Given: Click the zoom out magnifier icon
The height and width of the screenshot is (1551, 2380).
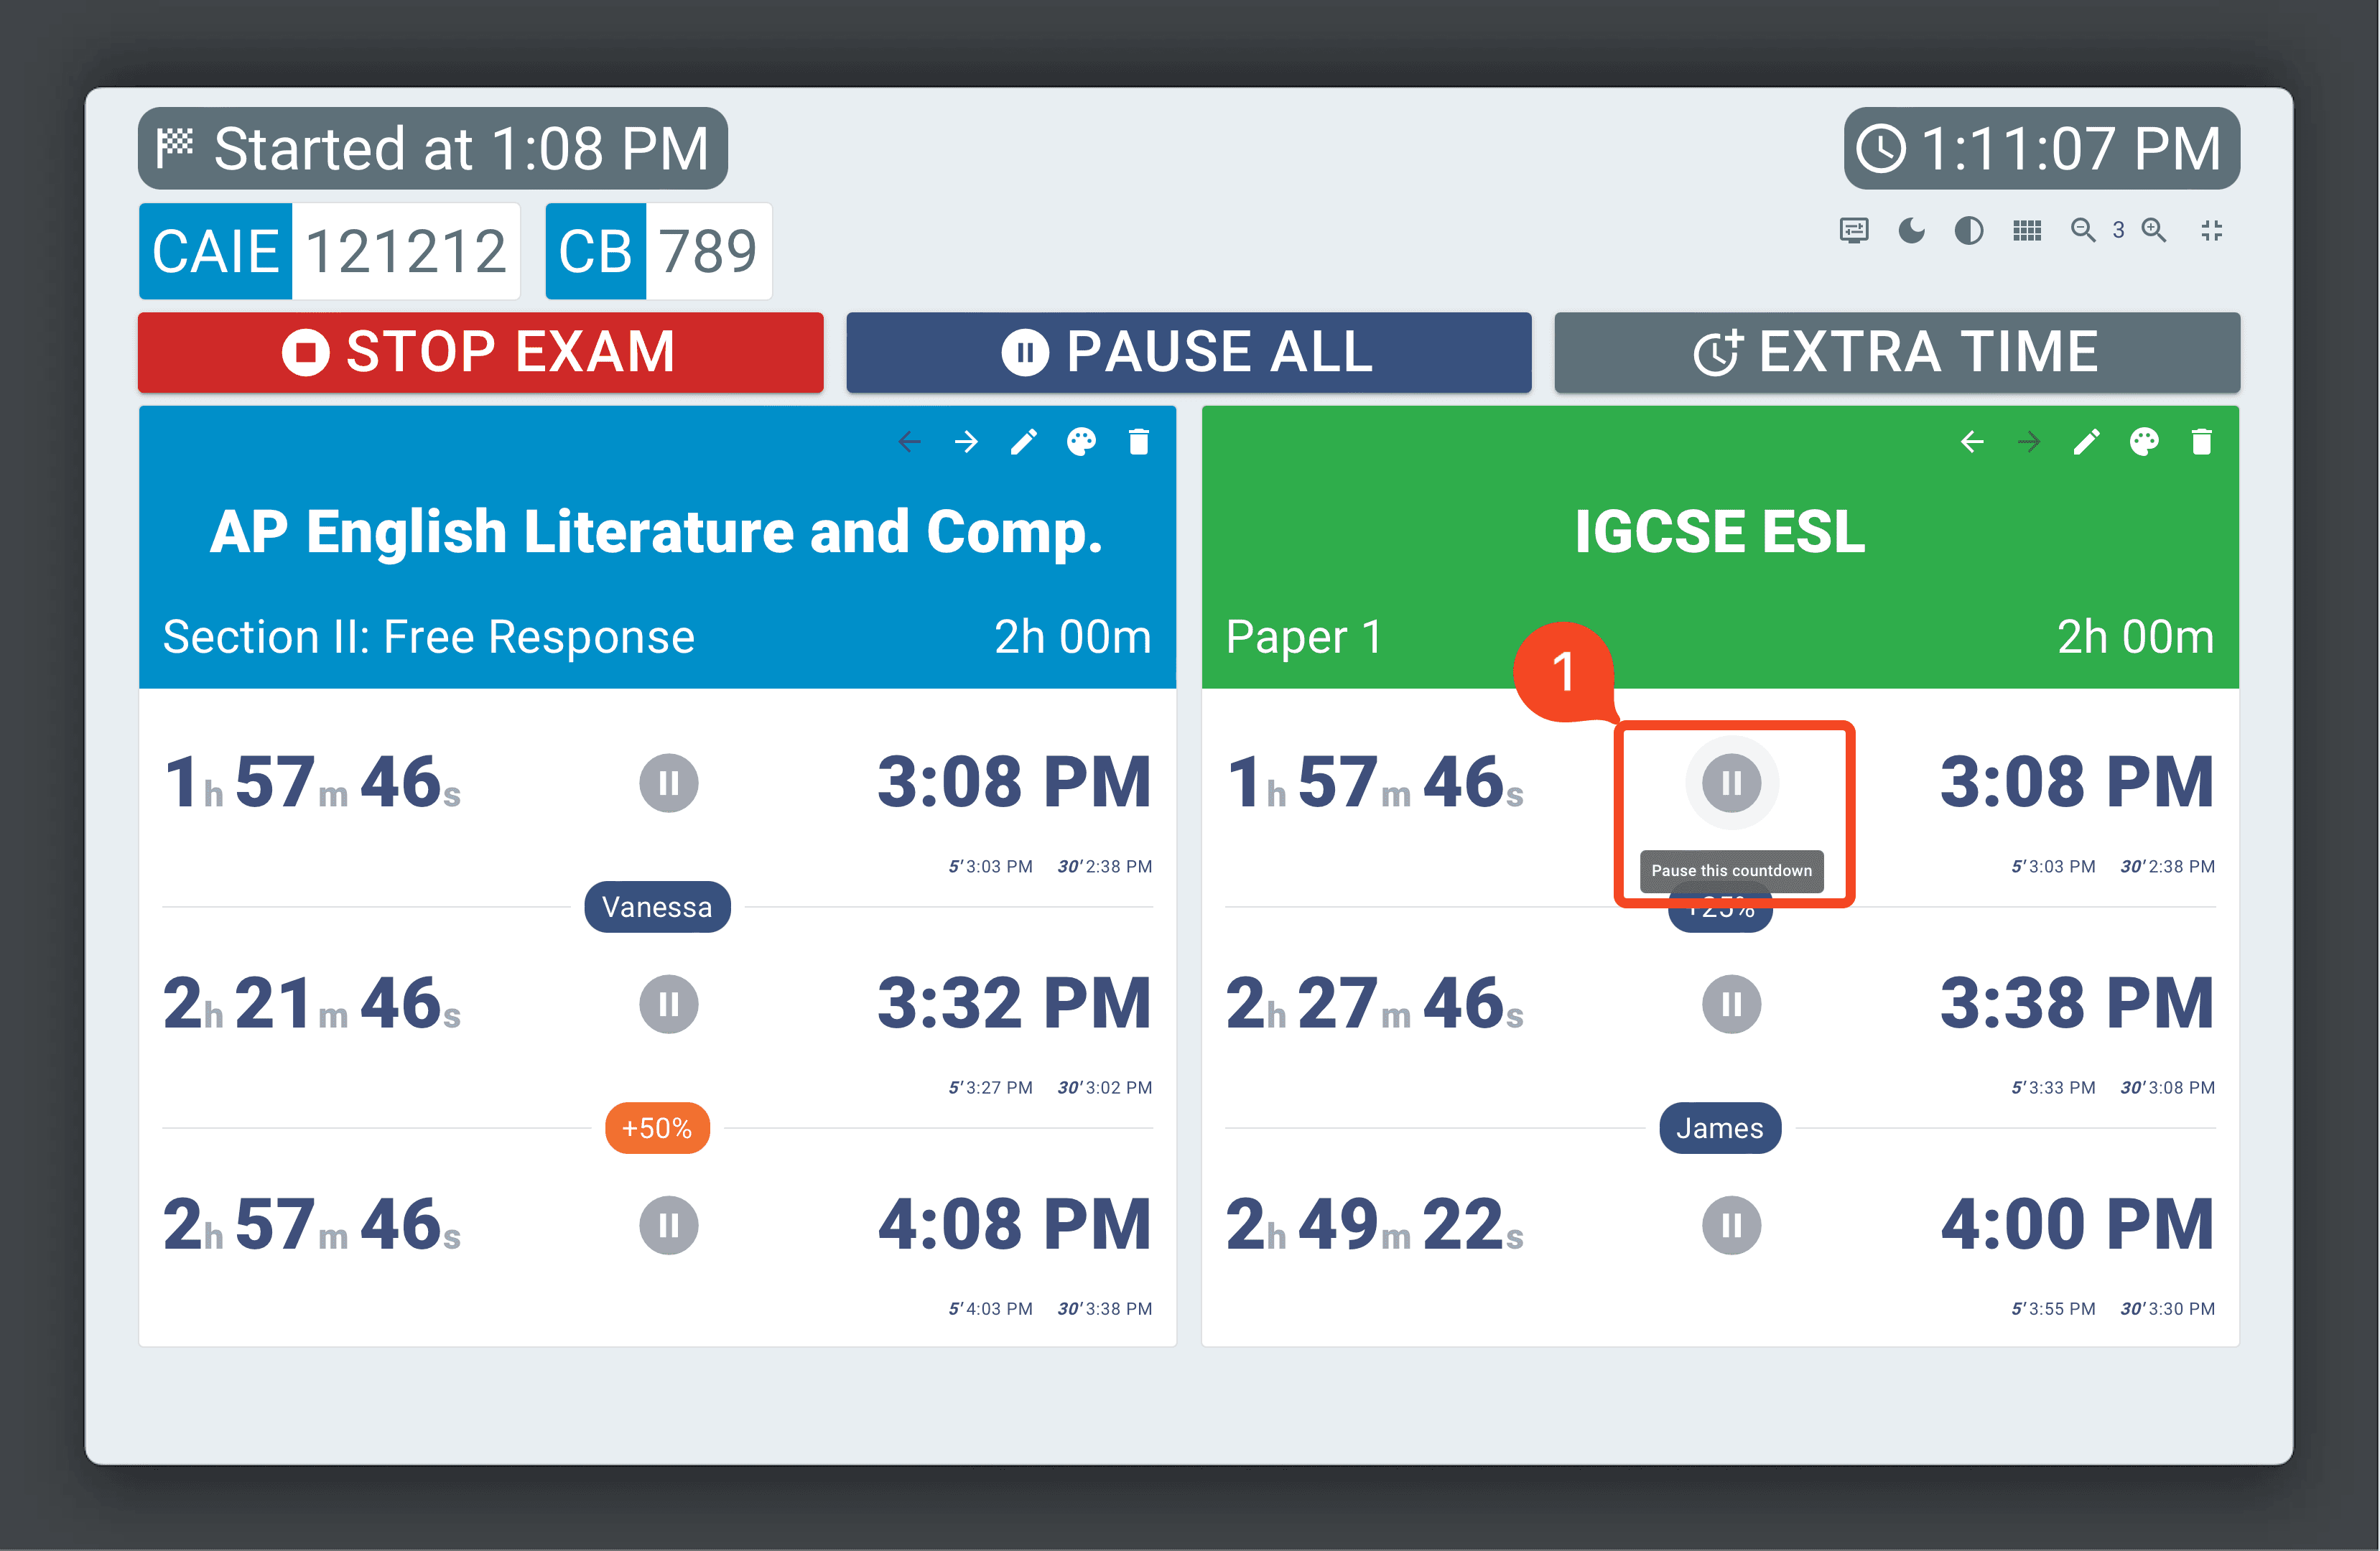Looking at the screenshot, I should coord(2083,231).
